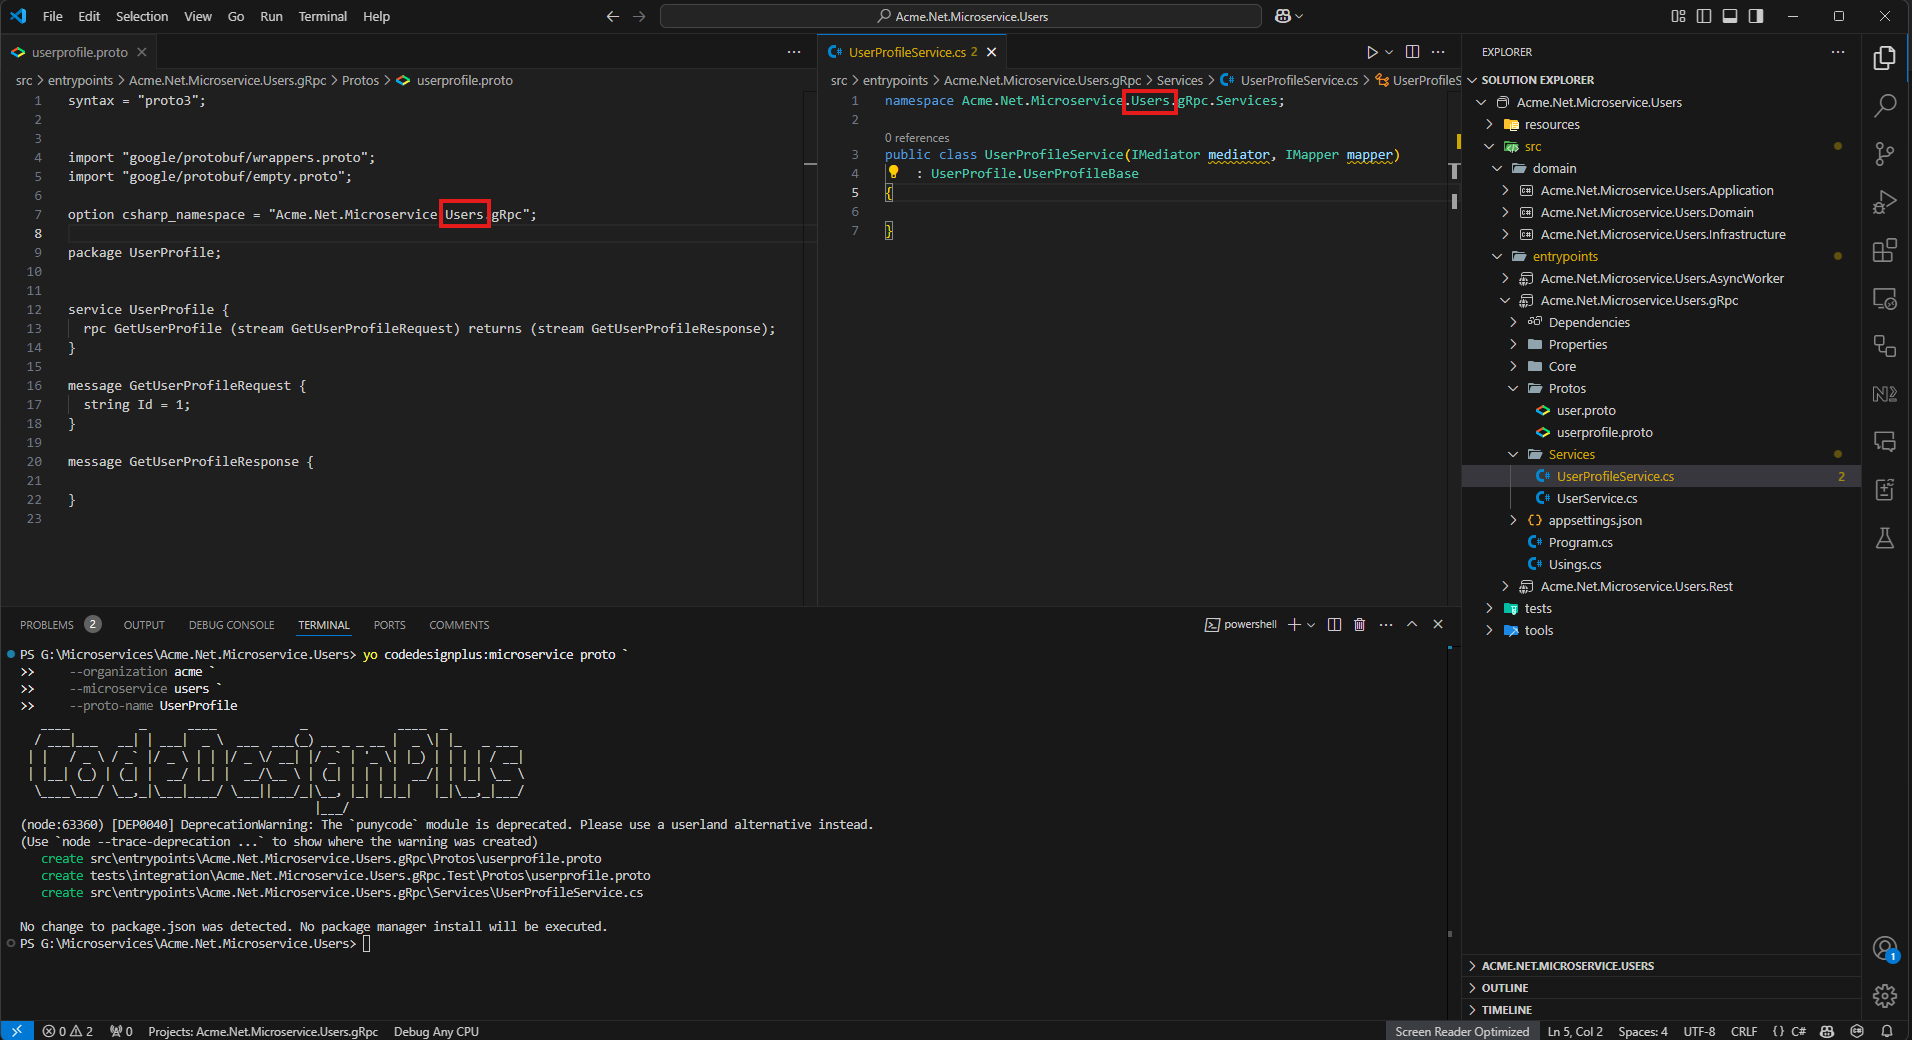Run the UserProfileService.cs file
1912x1040 pixels.
1372,52
